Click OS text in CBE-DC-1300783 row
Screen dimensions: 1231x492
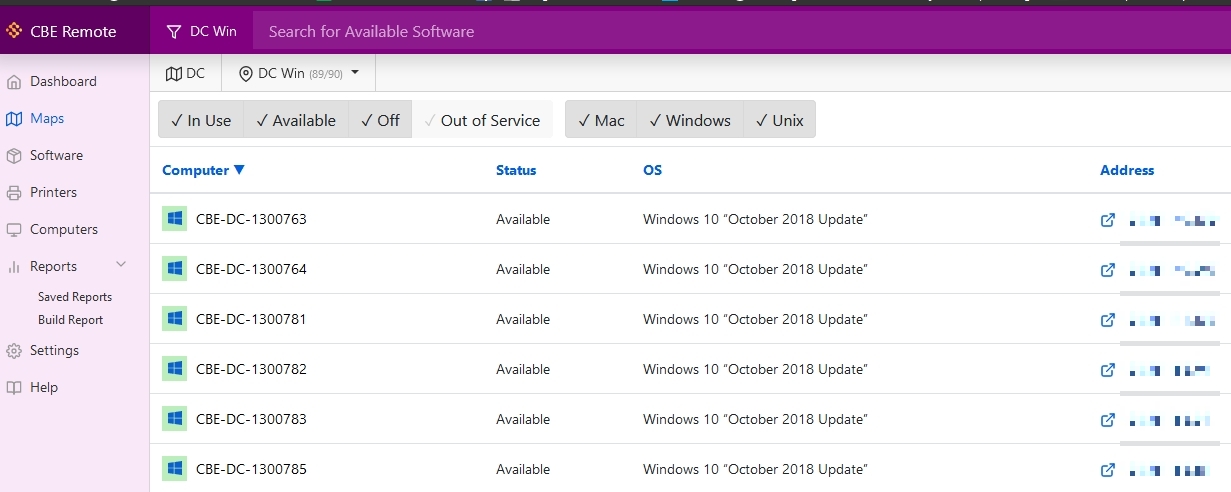coord(755,419)
